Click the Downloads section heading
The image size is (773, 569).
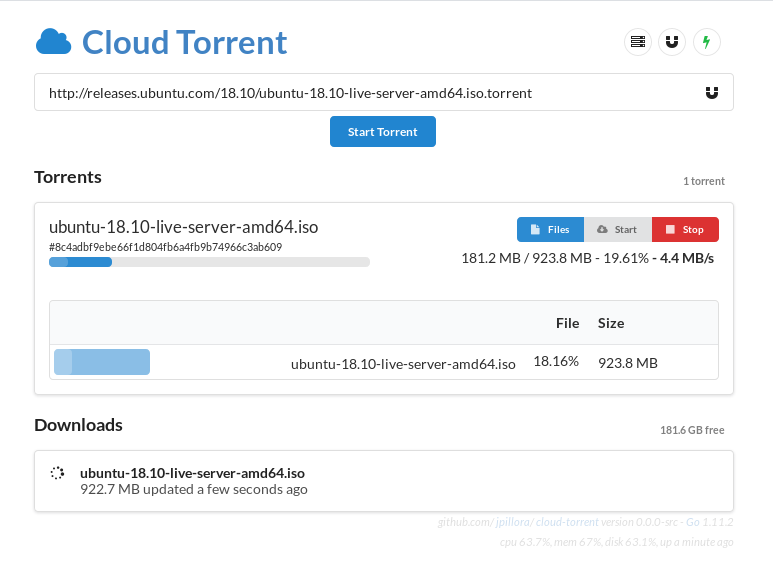[78, 425]
